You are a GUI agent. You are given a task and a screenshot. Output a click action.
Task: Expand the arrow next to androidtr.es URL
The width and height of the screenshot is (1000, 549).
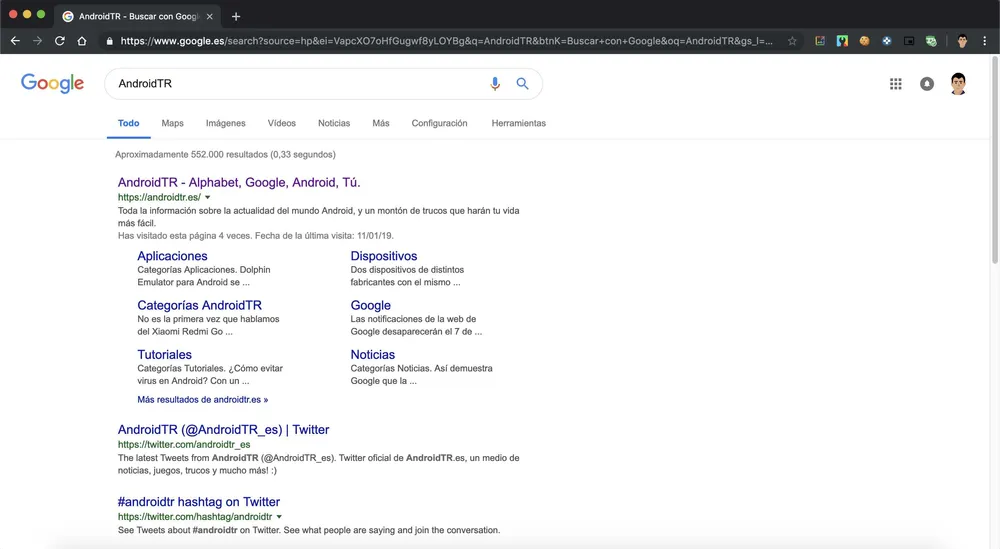(x=208, y=198)
